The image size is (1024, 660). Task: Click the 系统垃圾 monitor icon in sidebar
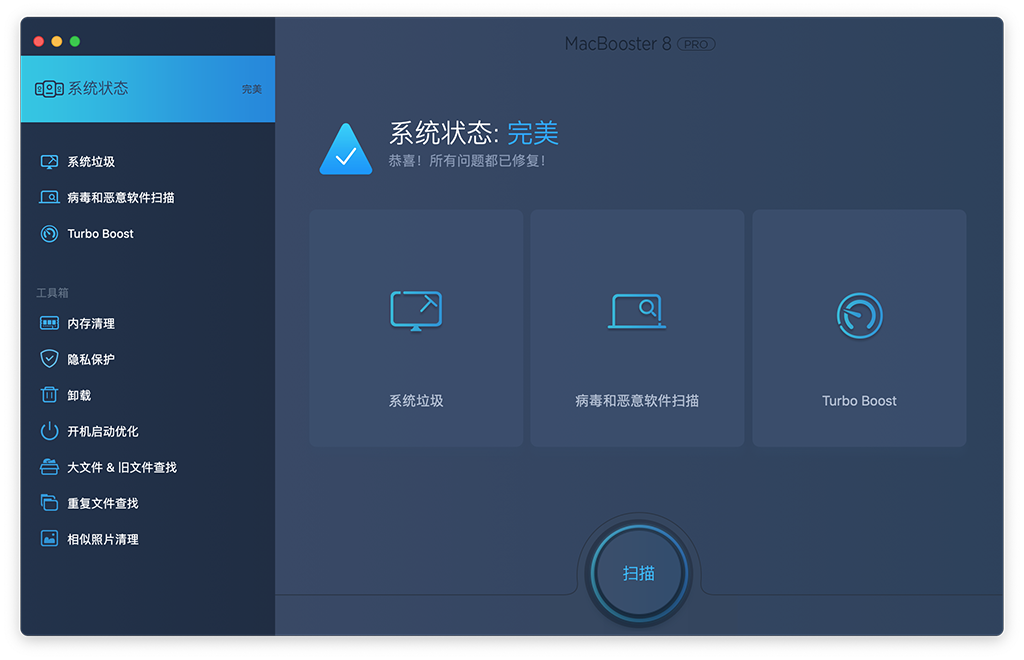click(x=49, y=162)
